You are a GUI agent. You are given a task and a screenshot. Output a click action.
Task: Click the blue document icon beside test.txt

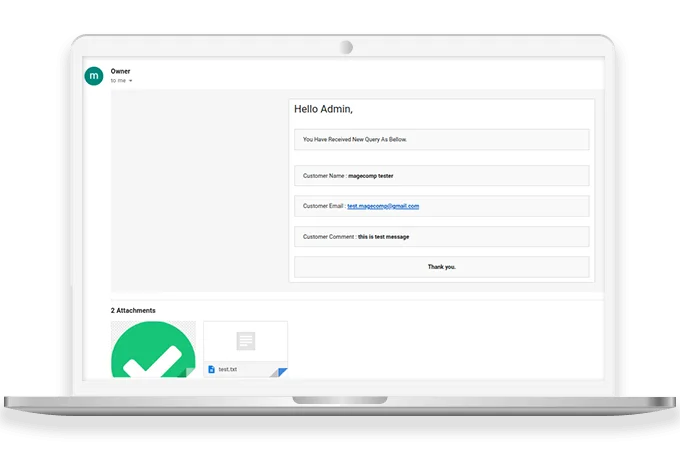pyautogui.click(x=211, y=369)
